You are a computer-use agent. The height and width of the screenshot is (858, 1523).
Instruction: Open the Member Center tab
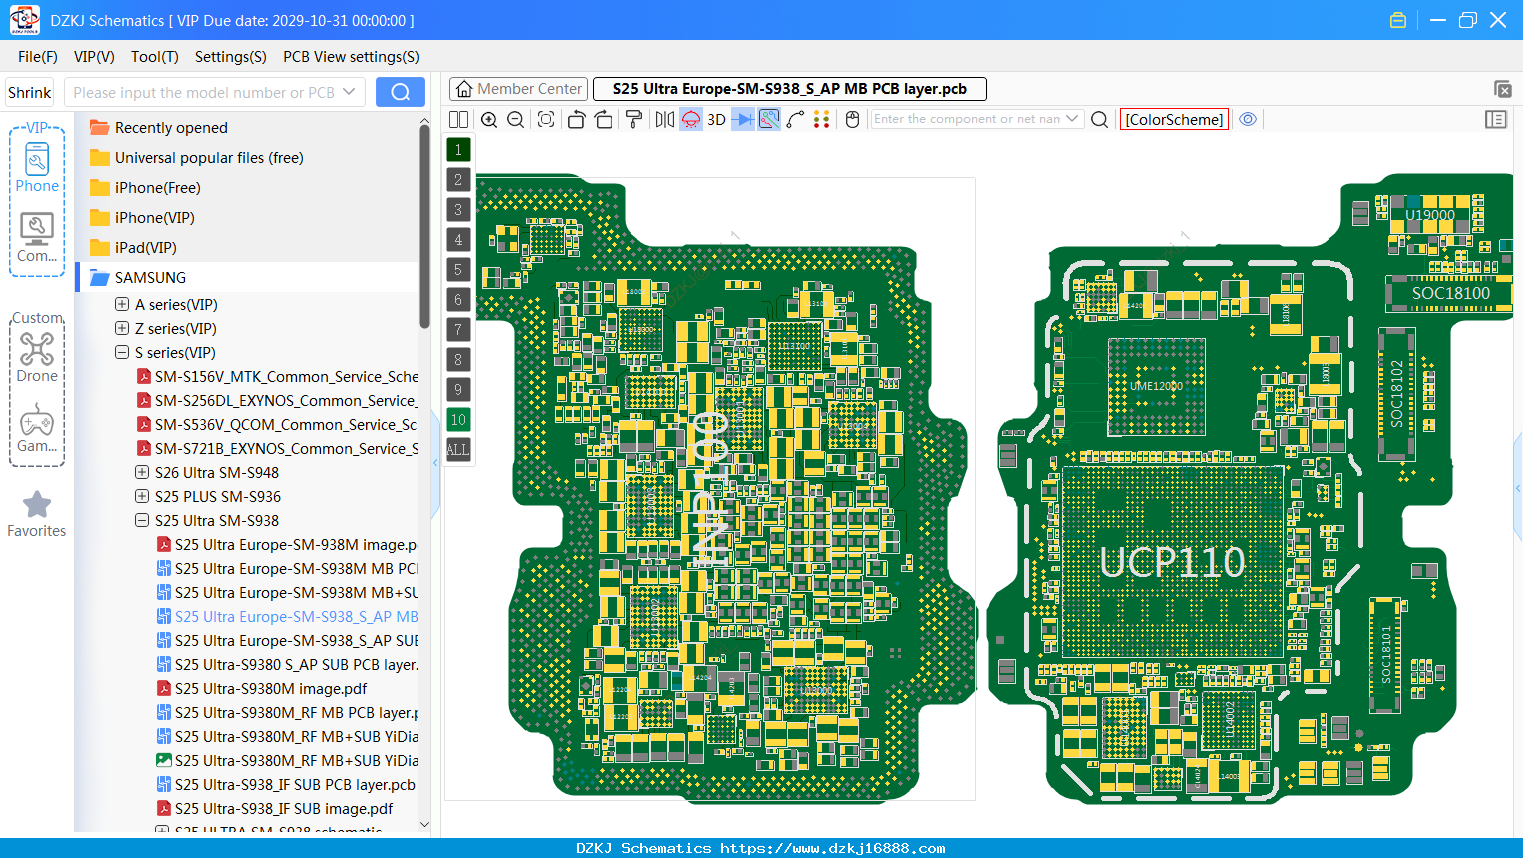pyautogui.click(x=518, y=89)
